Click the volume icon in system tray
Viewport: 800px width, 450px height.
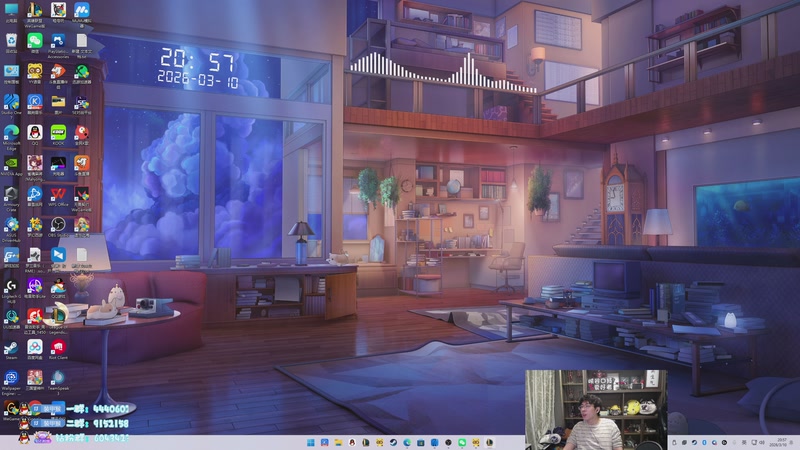tap(762, 442)
